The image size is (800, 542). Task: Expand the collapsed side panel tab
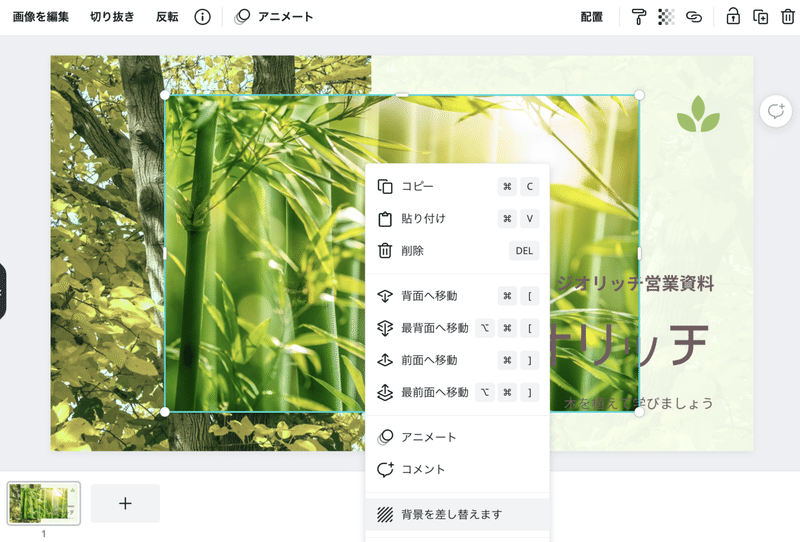(3, 291)
